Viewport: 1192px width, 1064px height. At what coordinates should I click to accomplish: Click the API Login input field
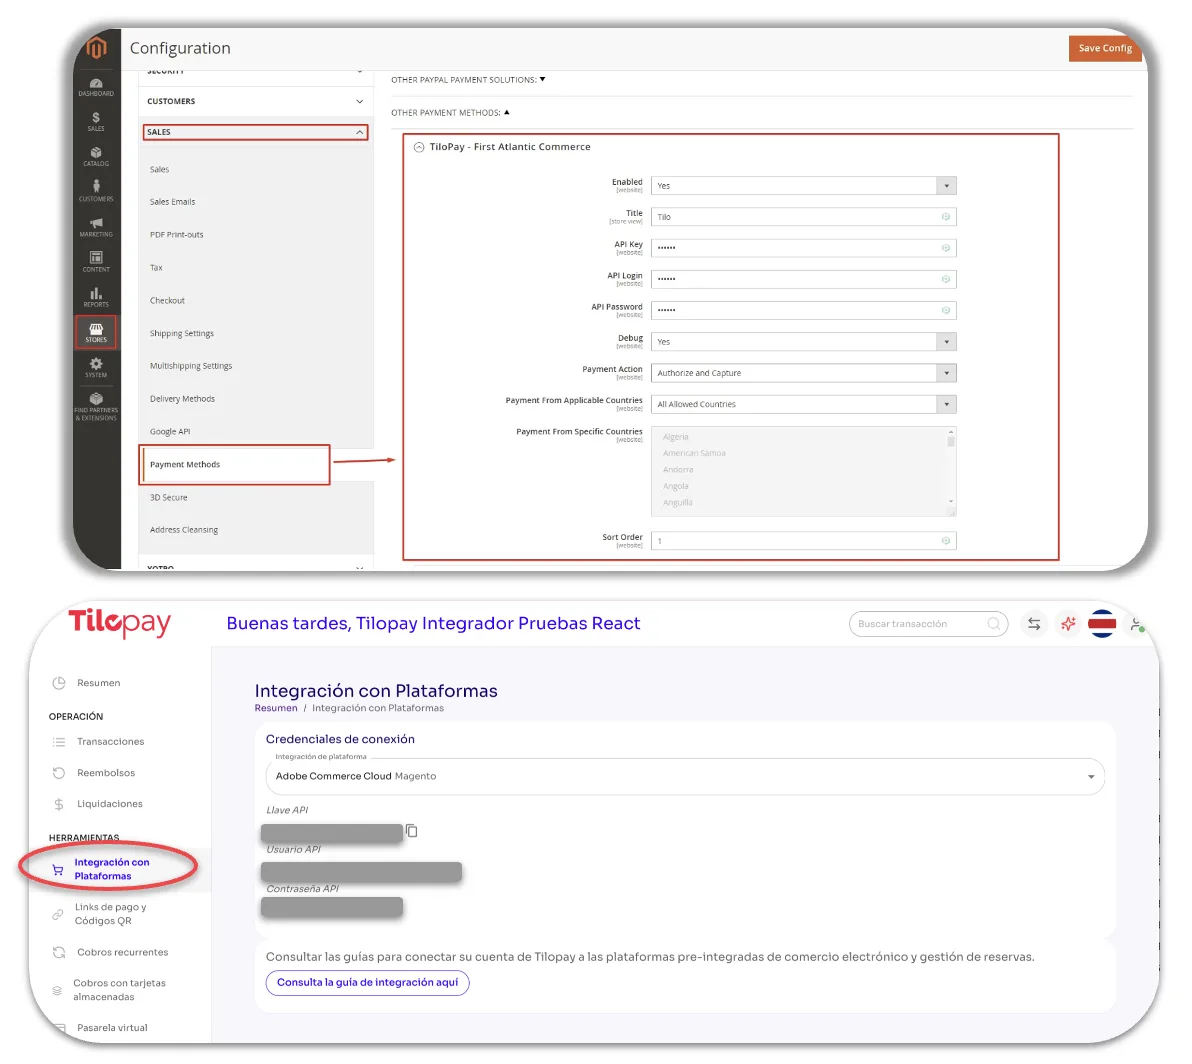pyautogui.click(x=804, y=280)
